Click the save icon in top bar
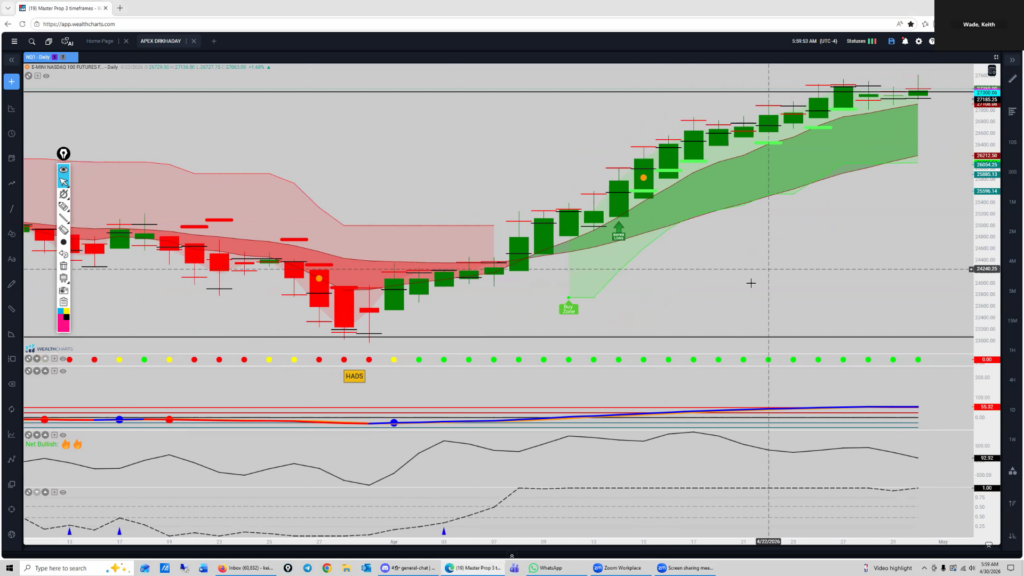1024x576 pixels. tap(891, 41)
